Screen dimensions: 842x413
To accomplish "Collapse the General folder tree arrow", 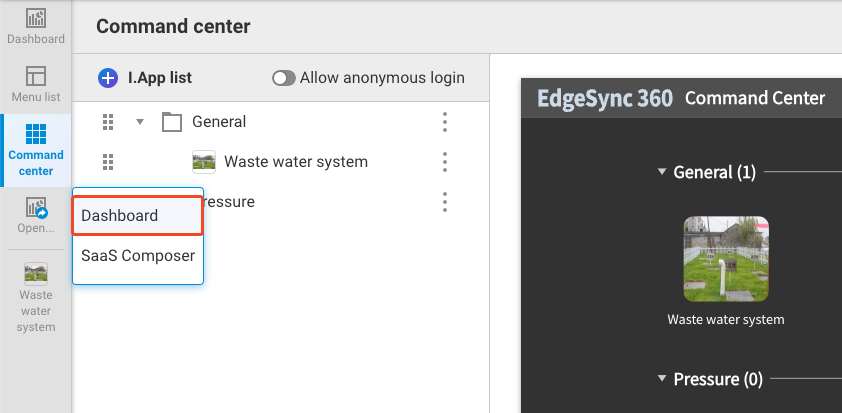I will coord(141,122).
